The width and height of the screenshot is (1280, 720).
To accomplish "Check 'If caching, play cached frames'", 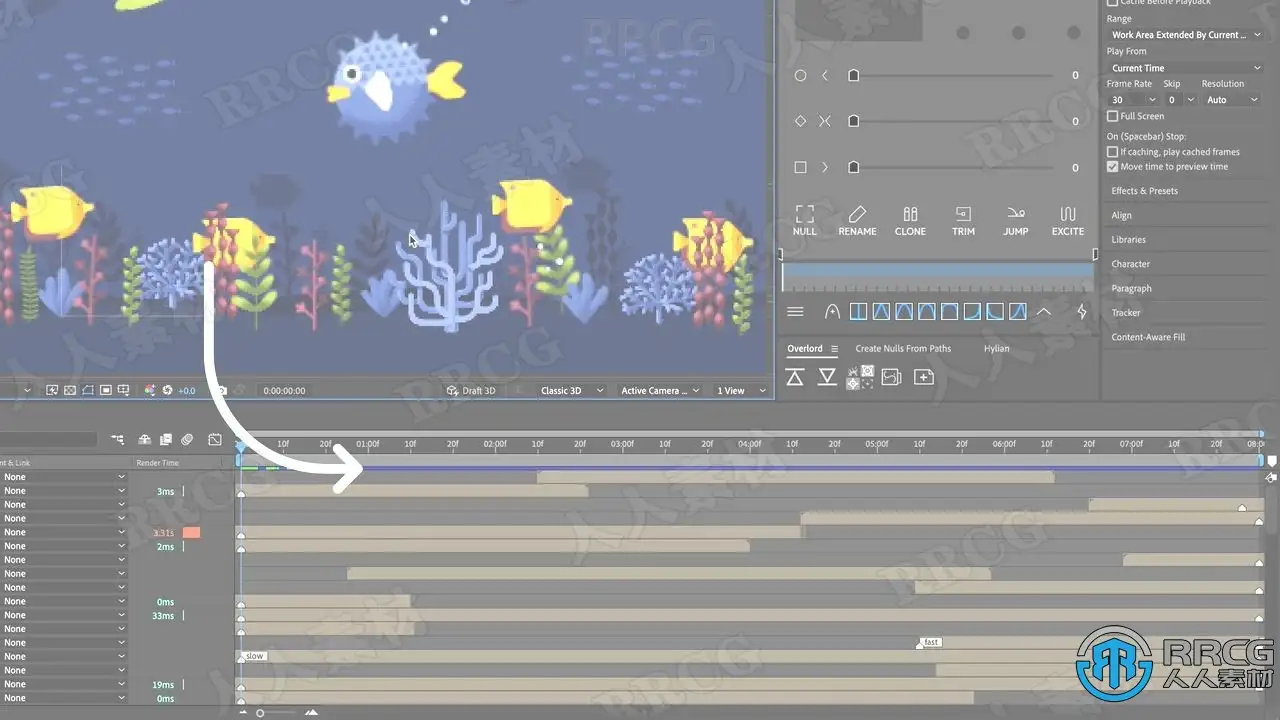I will [x=1113, y=152].
